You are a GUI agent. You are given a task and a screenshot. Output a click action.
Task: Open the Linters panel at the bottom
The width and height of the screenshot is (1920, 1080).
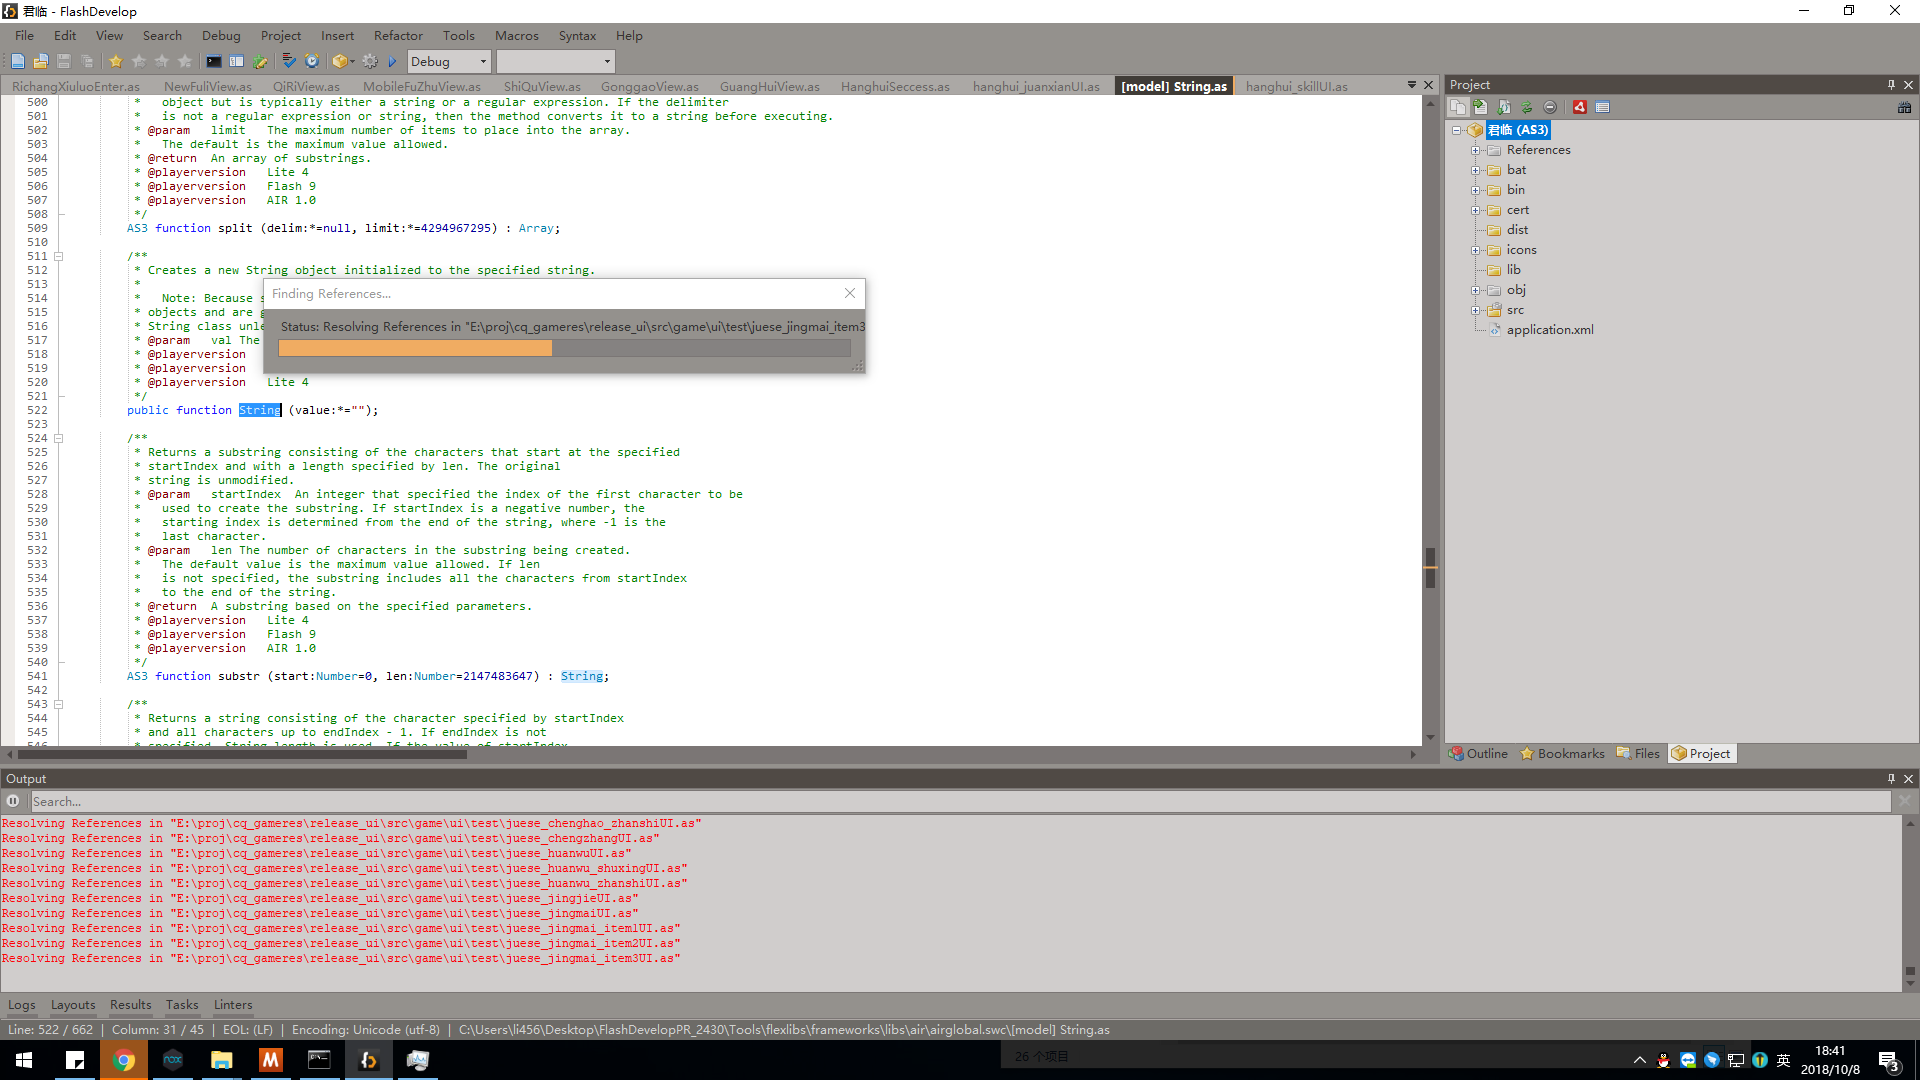(232, 1005)
